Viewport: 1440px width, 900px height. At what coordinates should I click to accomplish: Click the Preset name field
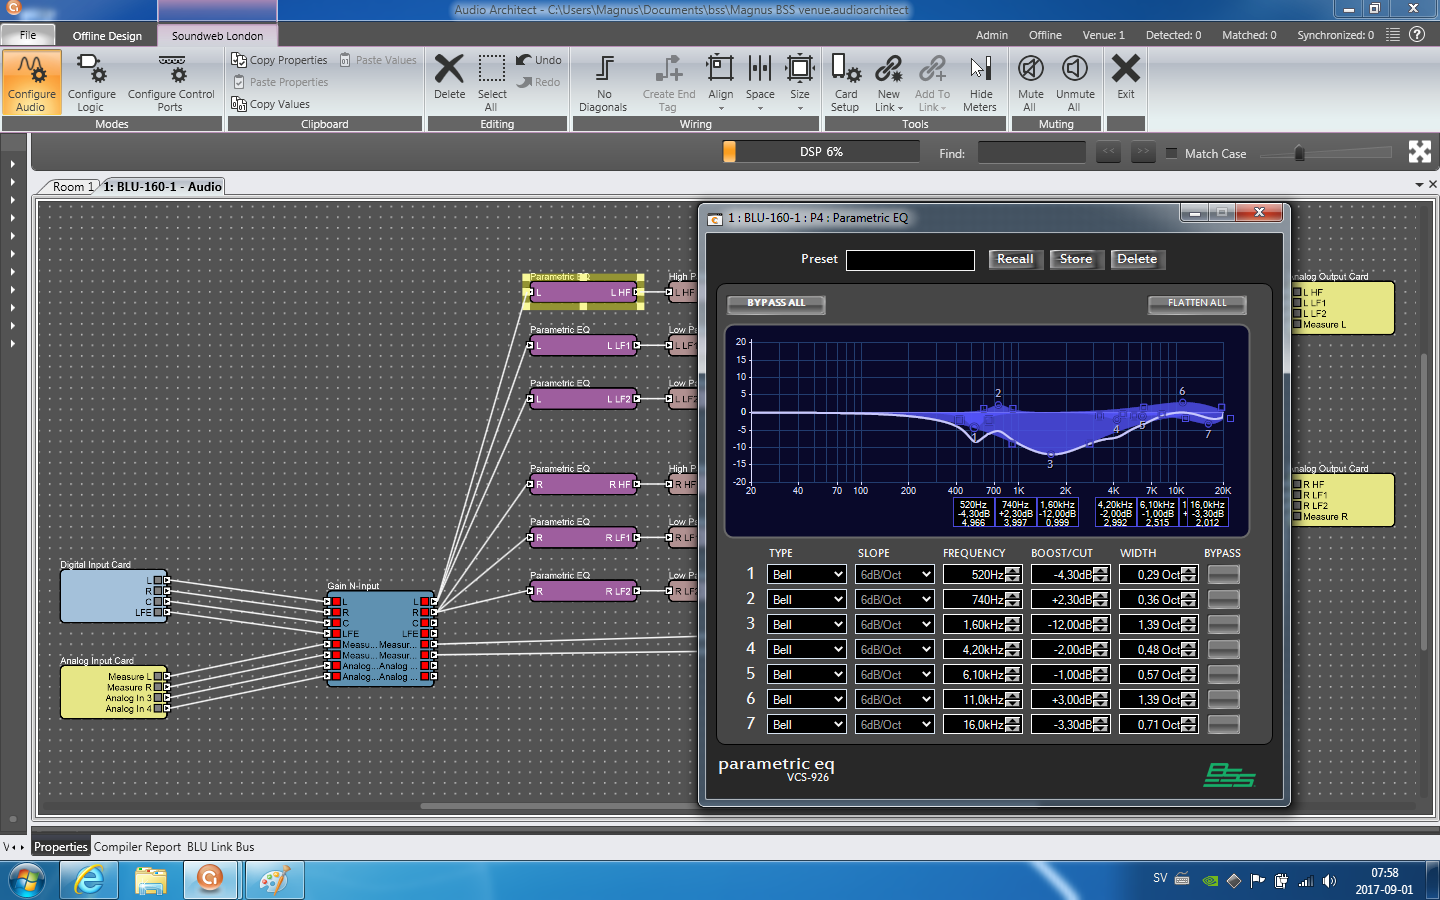point(910,260)
